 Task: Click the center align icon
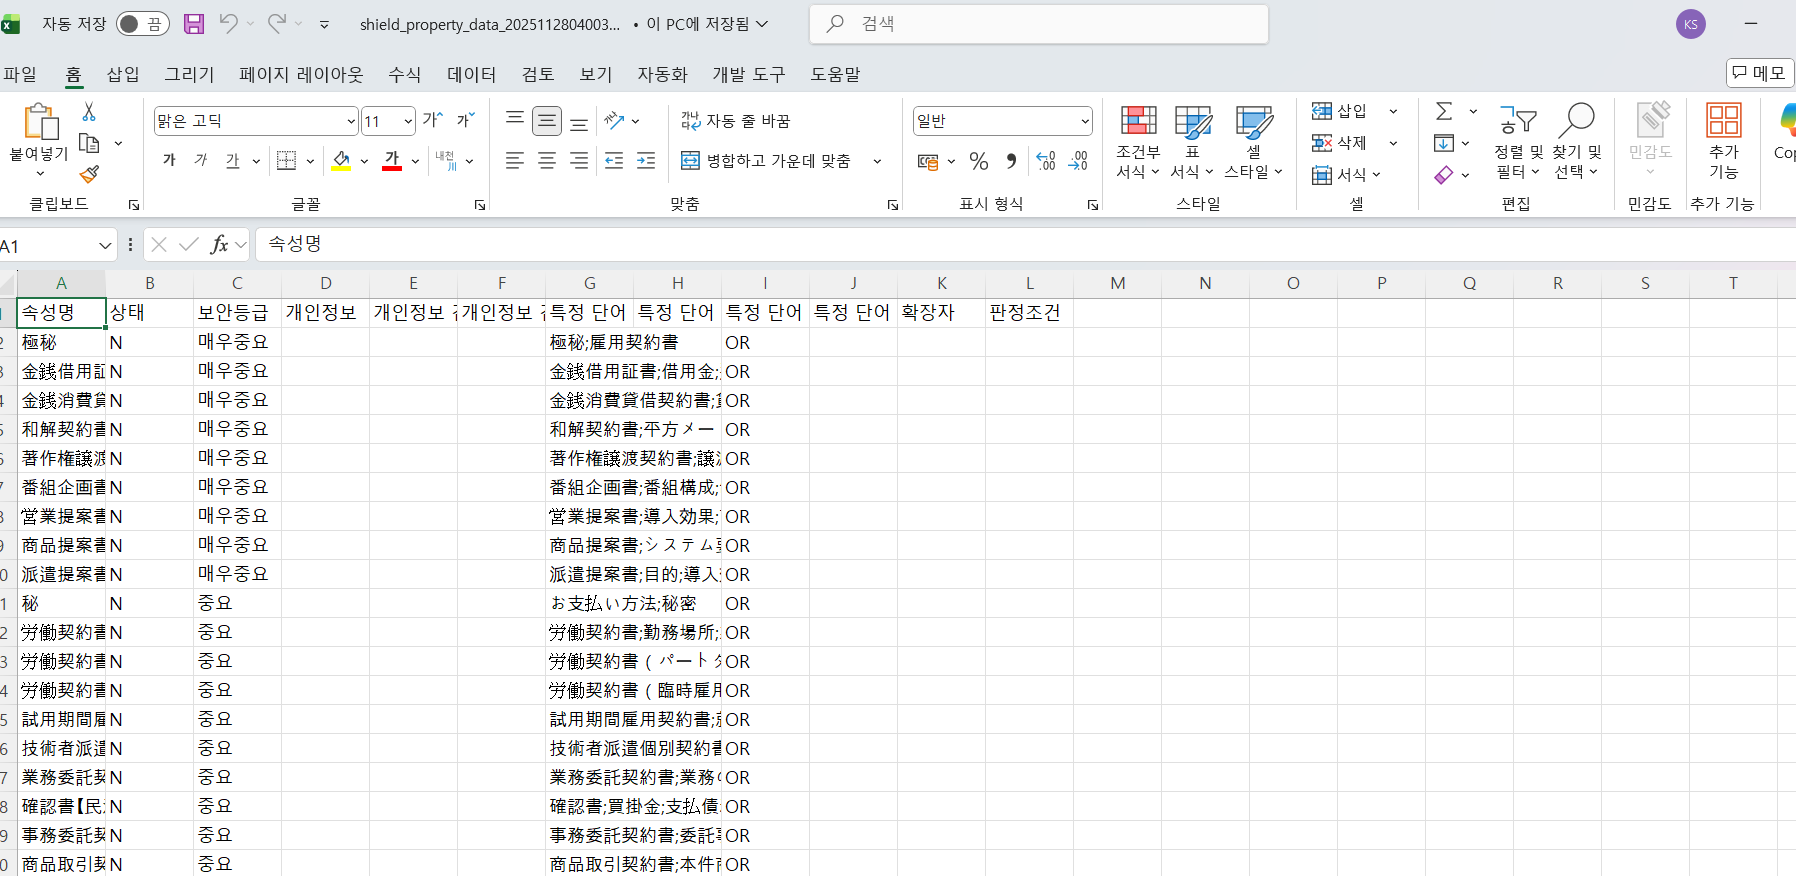pyautogui.click(x=547, y=161)
